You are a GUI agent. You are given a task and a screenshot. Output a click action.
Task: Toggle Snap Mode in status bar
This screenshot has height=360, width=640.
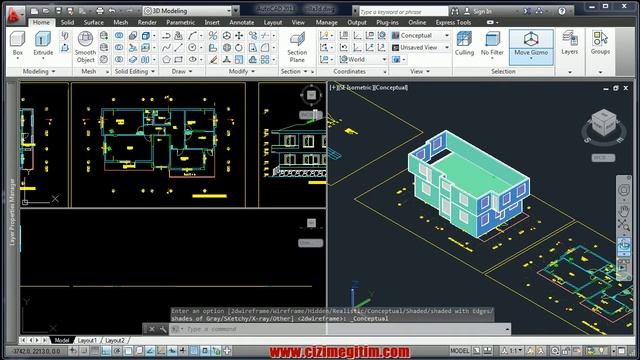(x=84, y=351)
